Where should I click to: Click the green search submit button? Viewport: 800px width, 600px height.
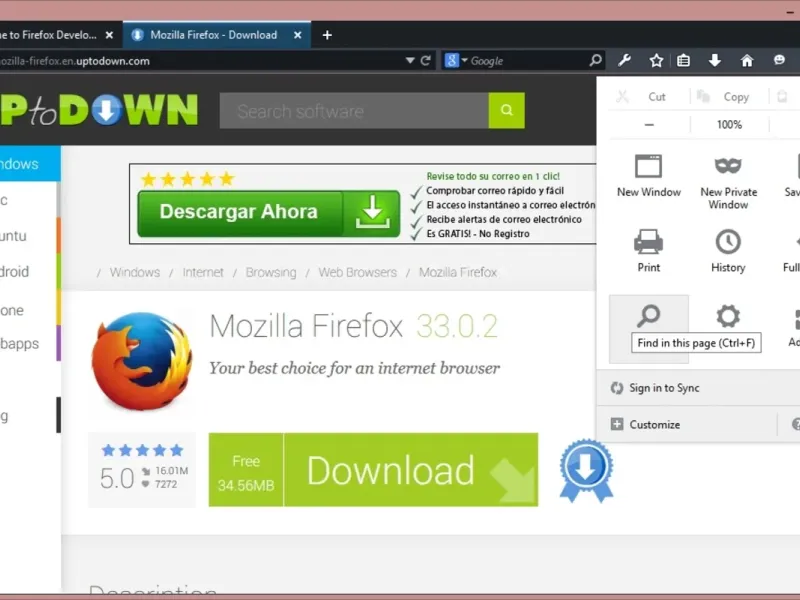(507, 111)
